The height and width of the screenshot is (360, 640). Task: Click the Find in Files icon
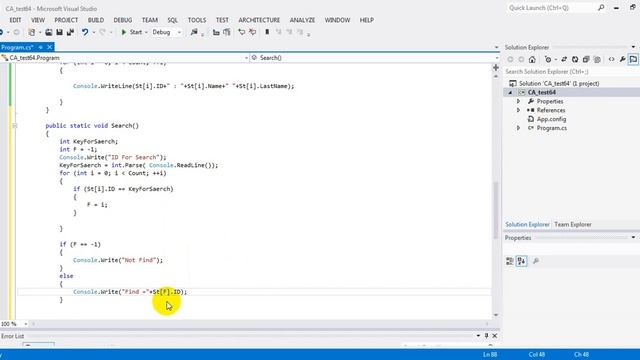194,32
